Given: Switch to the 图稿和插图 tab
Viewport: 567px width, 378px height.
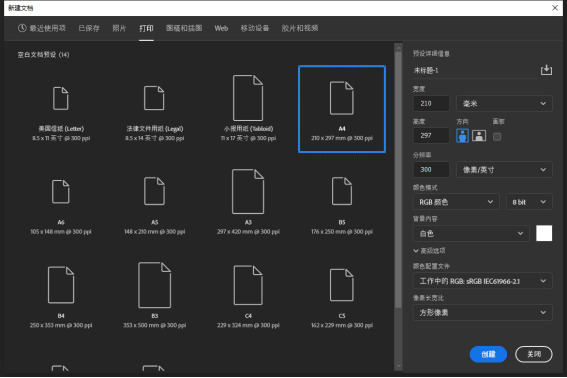Looking at the screenshot, I should pyautogui.click(x=184, y=28).
